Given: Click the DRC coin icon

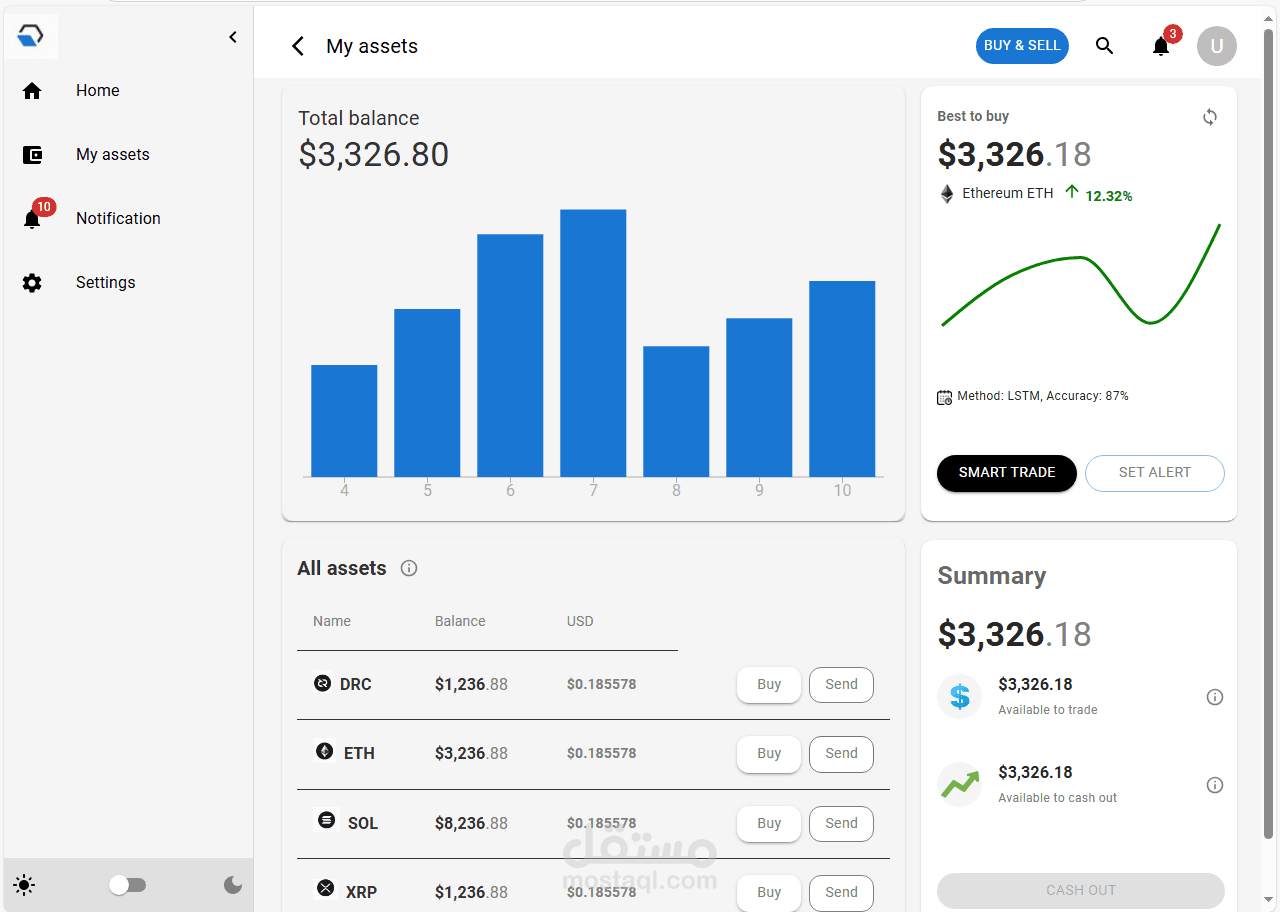Looking at the screenshot, I should pos(322,683).
